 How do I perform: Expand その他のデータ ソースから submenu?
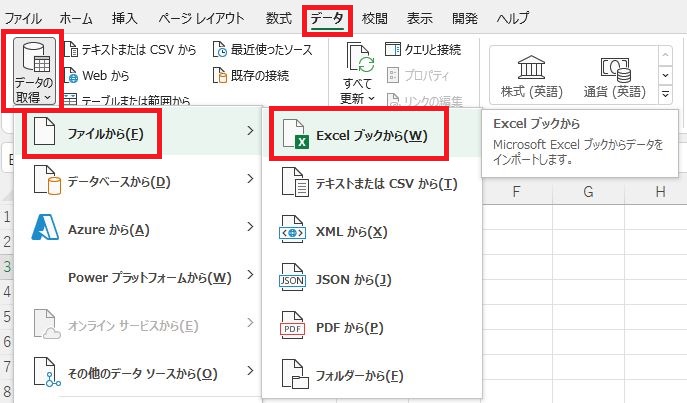tap(249, 374)
